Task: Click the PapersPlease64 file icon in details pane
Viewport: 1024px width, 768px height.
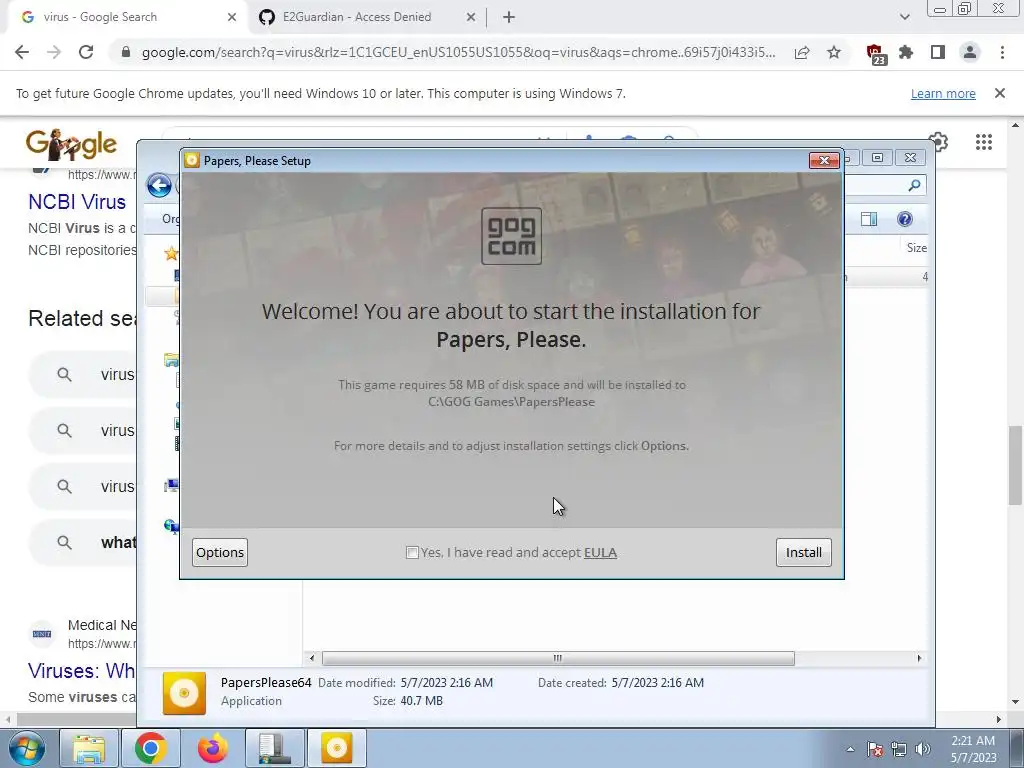Action: (184, 693)
